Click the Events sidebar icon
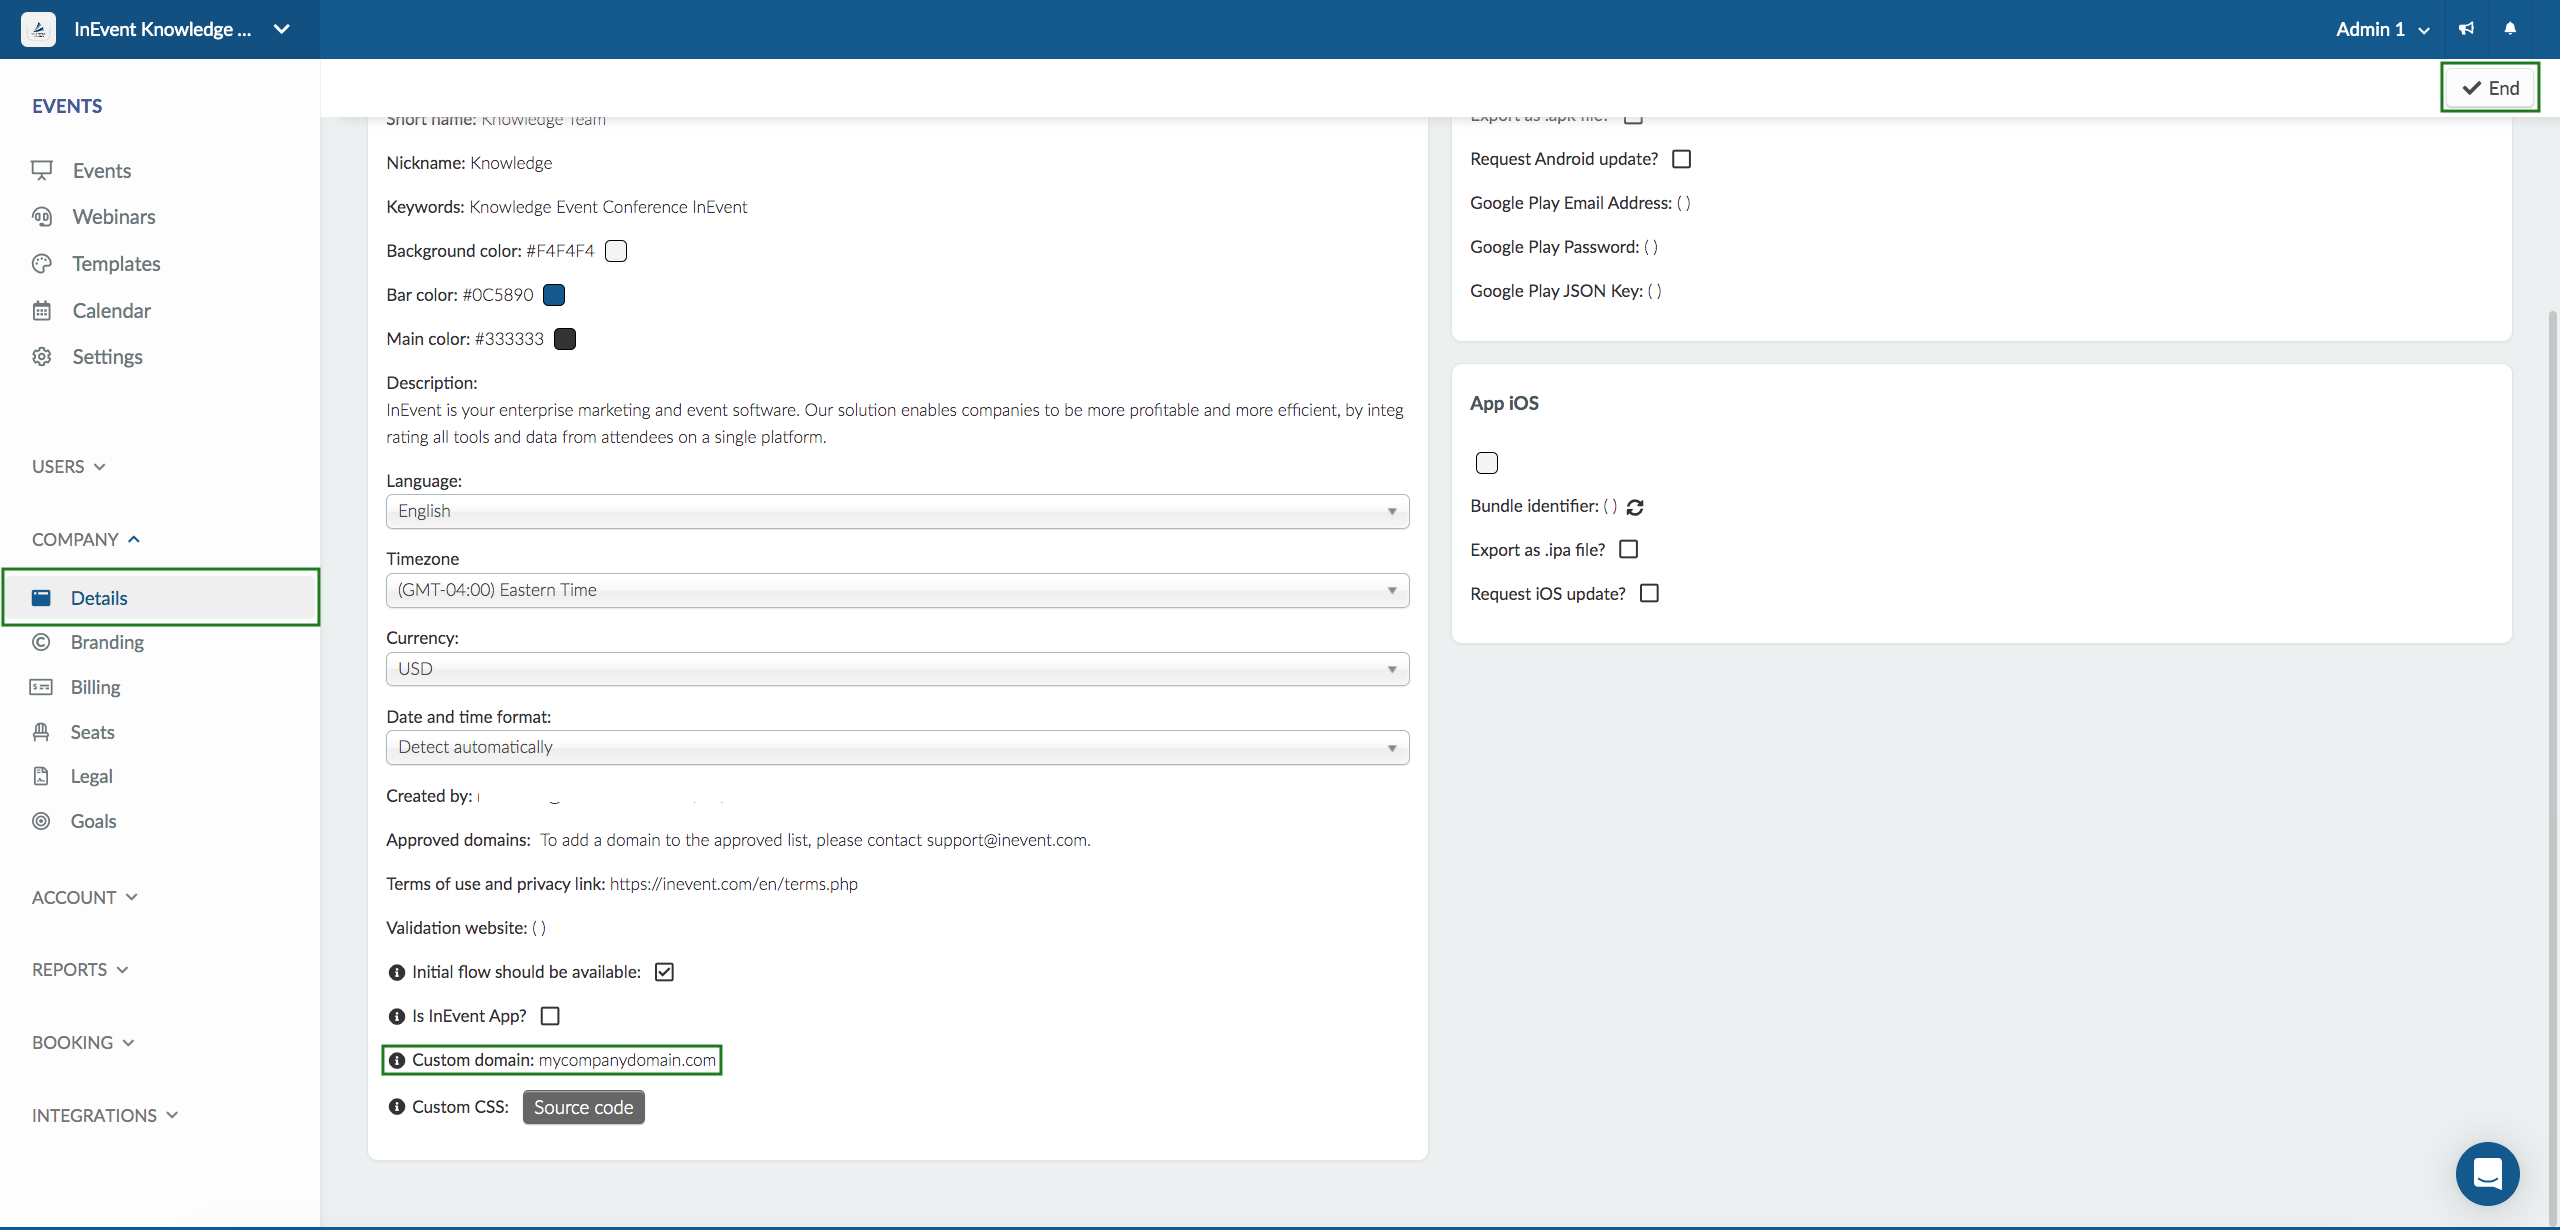Viewport: 2560px width, 1230px height. point(42,170)
